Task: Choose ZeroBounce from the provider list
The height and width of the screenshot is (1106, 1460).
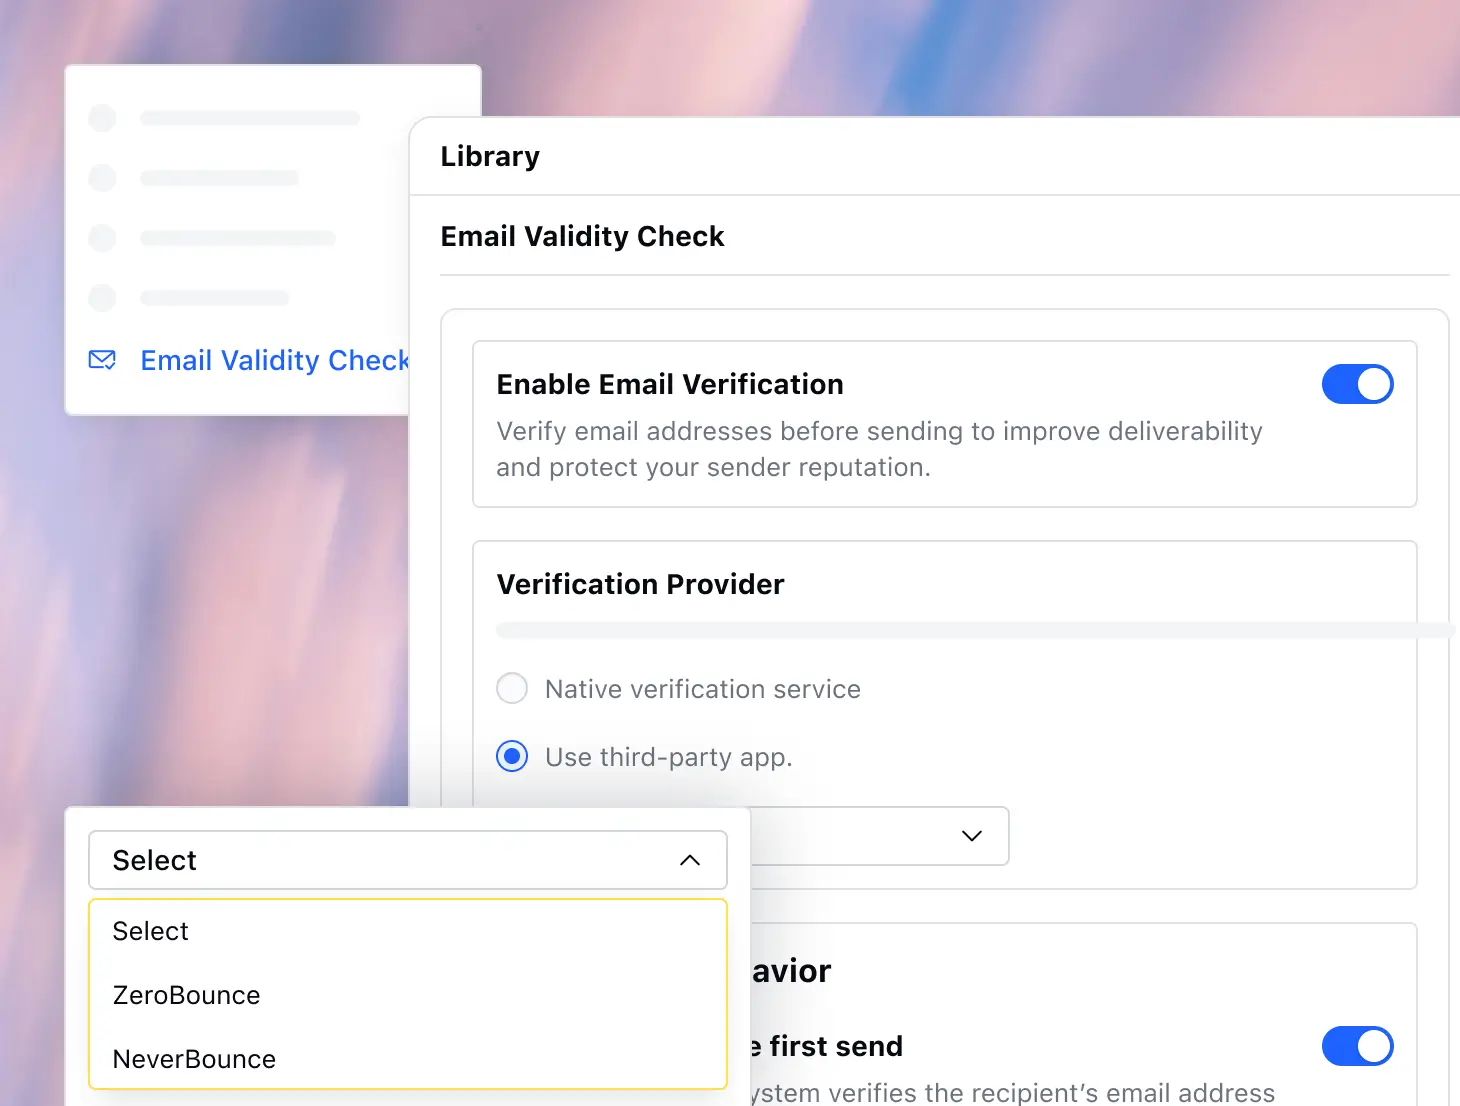Action: tap(407, 995)
